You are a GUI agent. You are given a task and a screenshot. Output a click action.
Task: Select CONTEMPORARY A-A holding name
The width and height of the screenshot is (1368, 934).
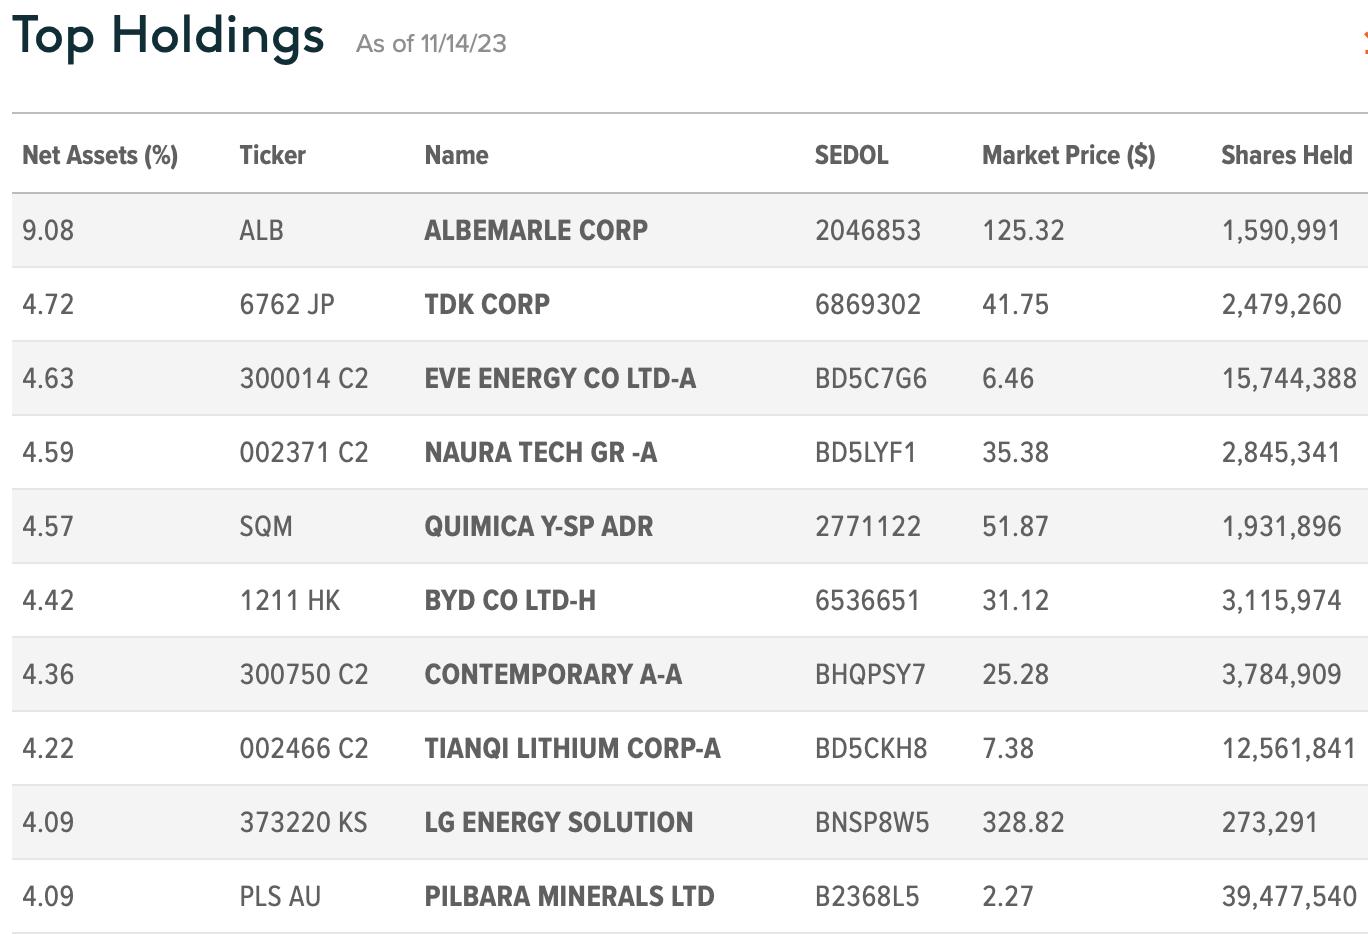tap(553, 674)
